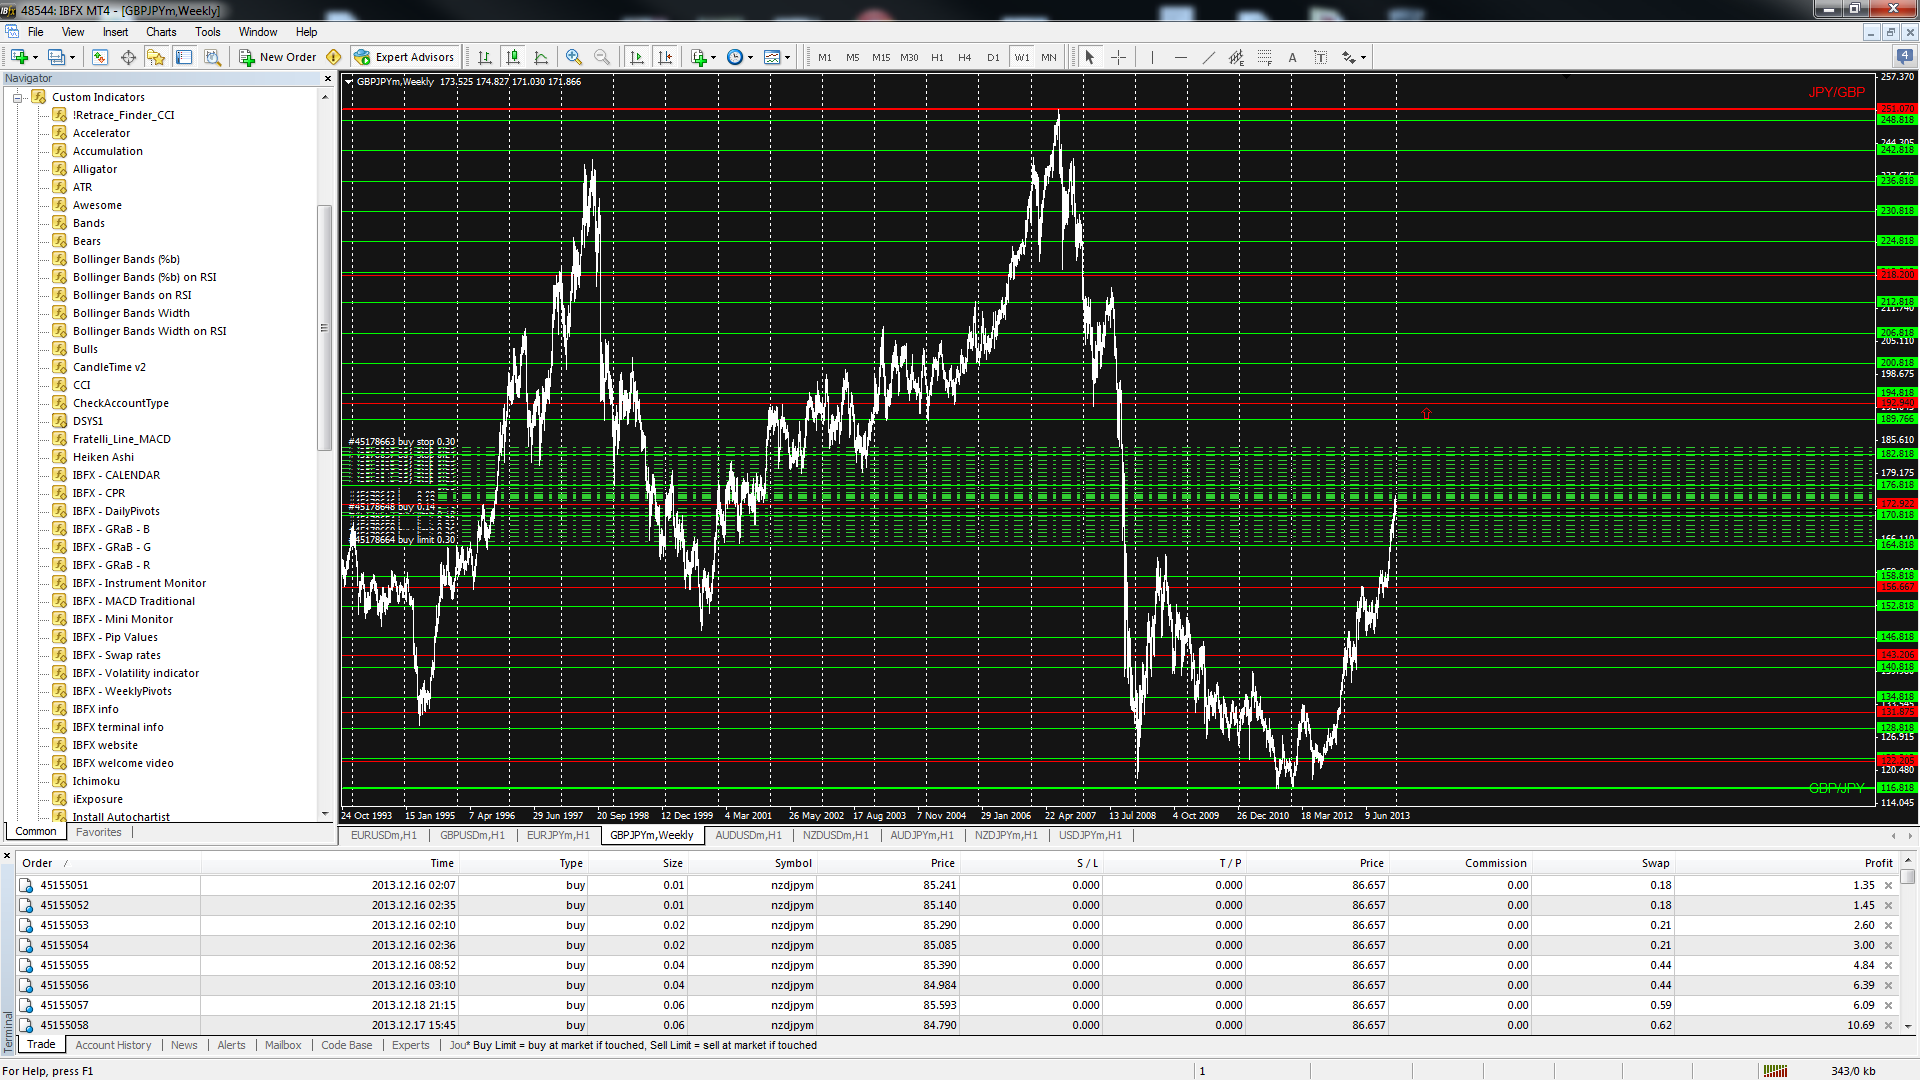Switch to the EURJPYm,H1 chart tab
1920x1080 pixels.
(558, 835)
